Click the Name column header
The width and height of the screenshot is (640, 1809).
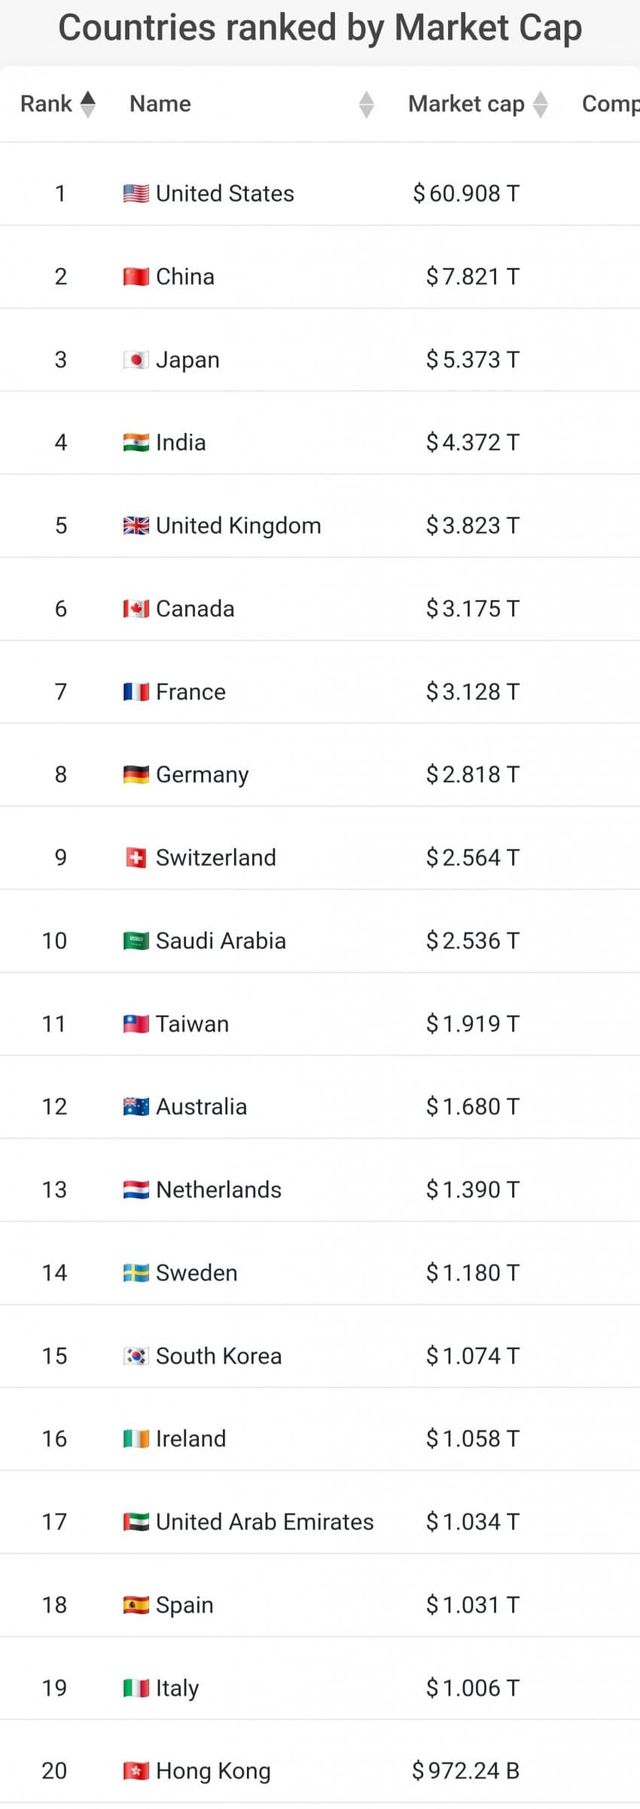160,104
